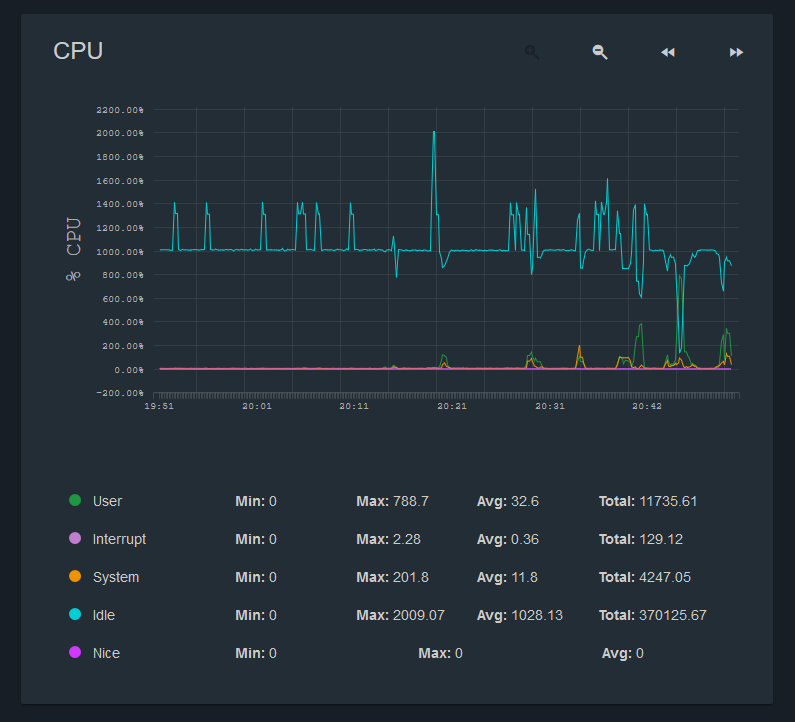795x722 pixels.
Task: Toggle the User series label
Action: tap(107, 501)
